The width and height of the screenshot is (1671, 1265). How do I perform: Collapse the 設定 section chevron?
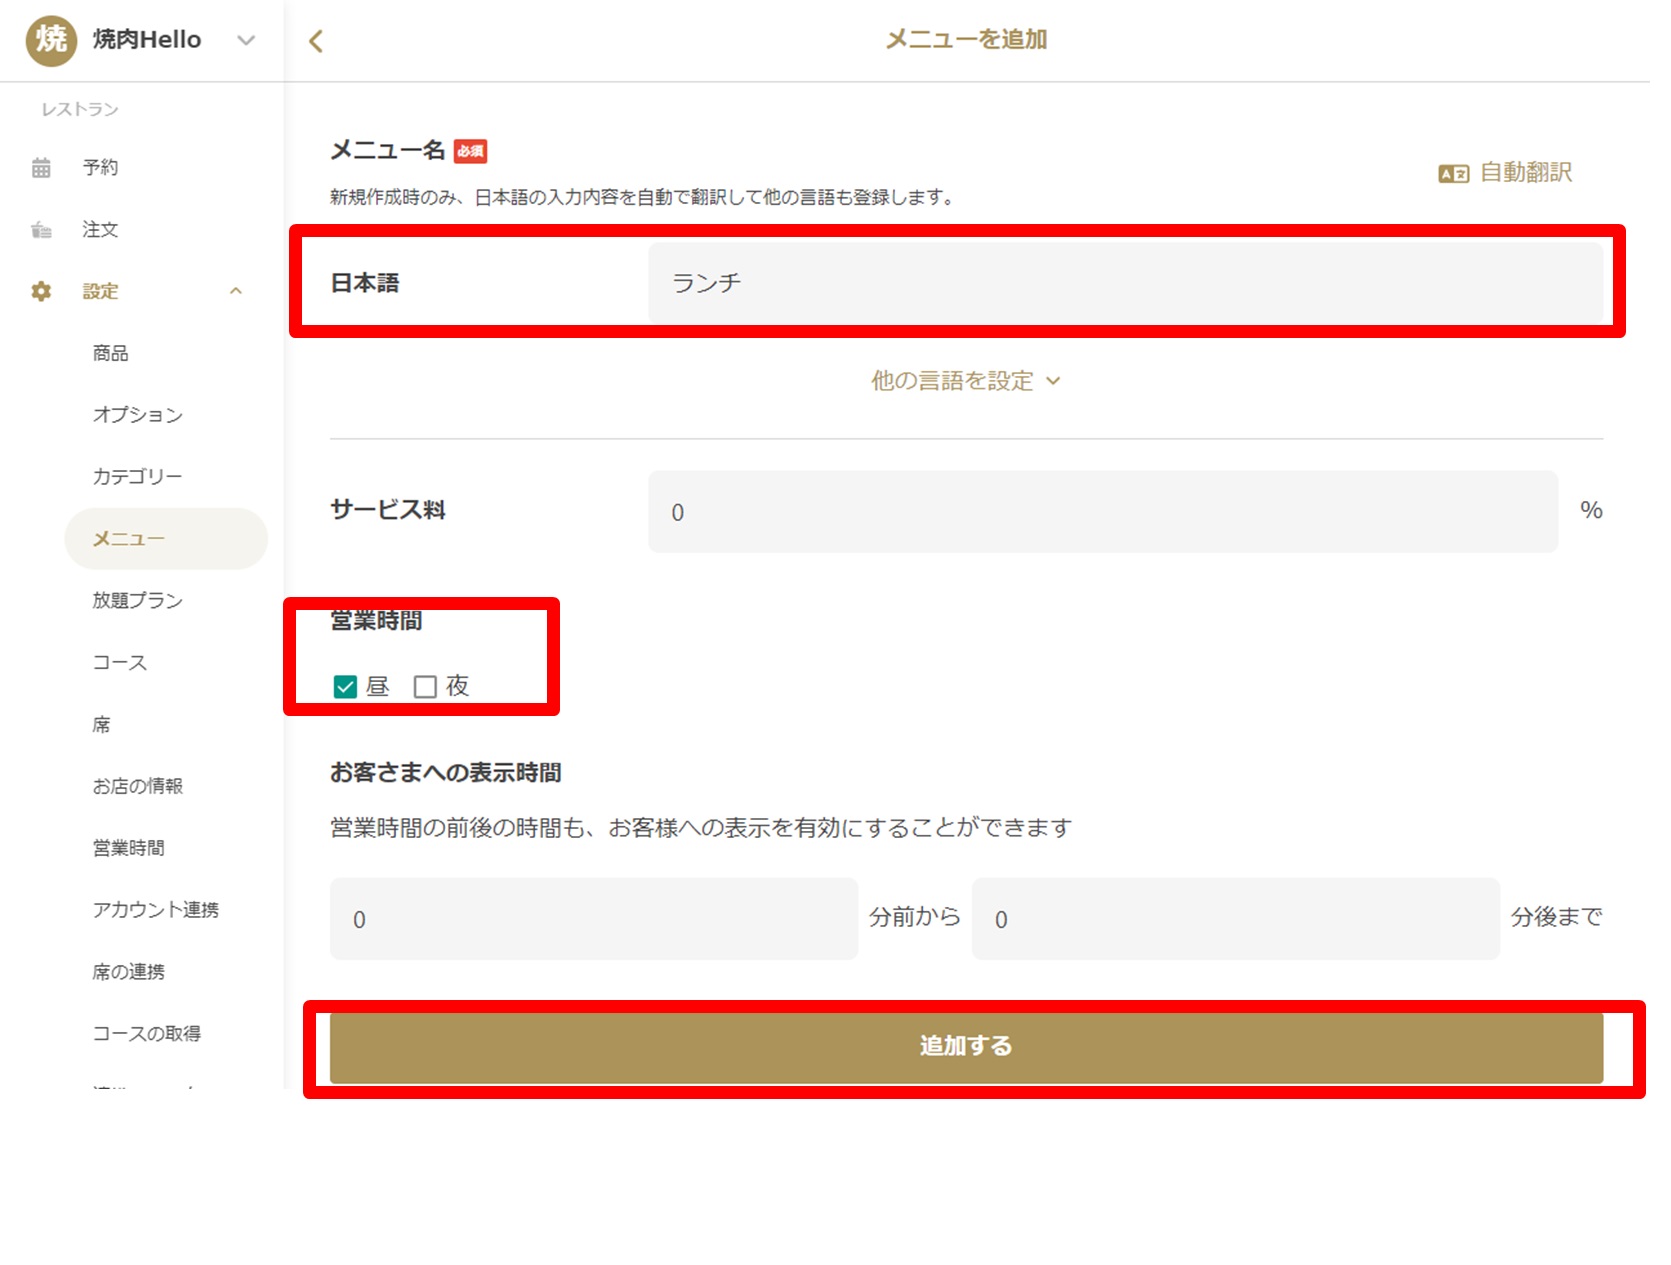(x=236, y=291)
